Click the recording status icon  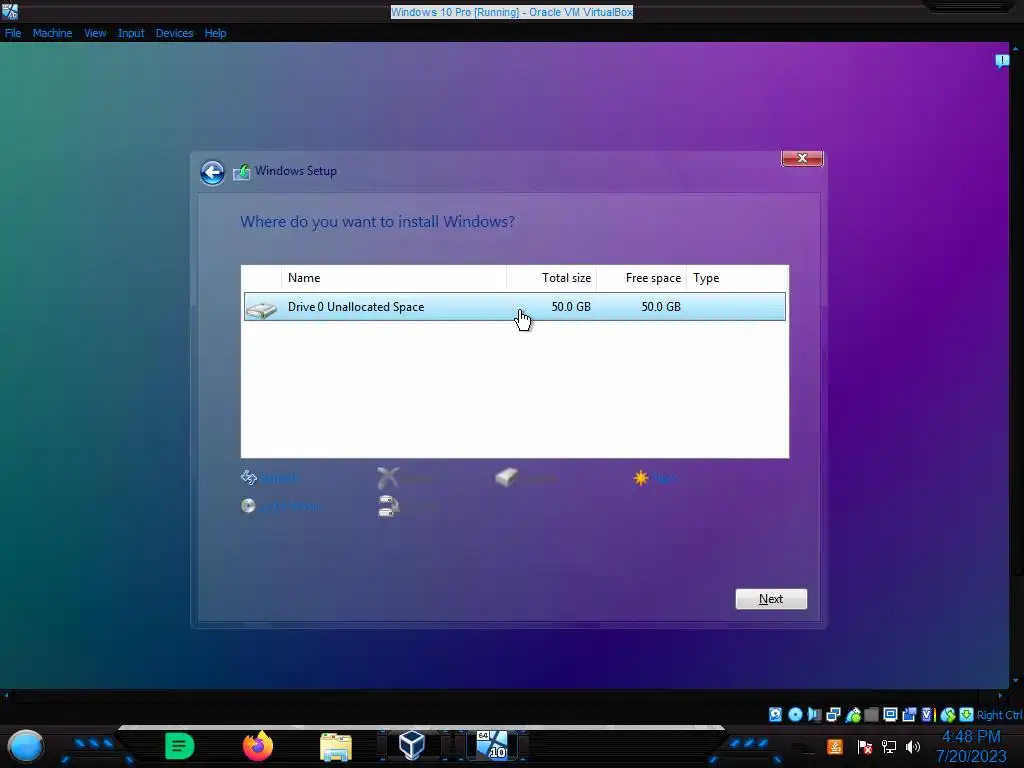pos(909,714)
